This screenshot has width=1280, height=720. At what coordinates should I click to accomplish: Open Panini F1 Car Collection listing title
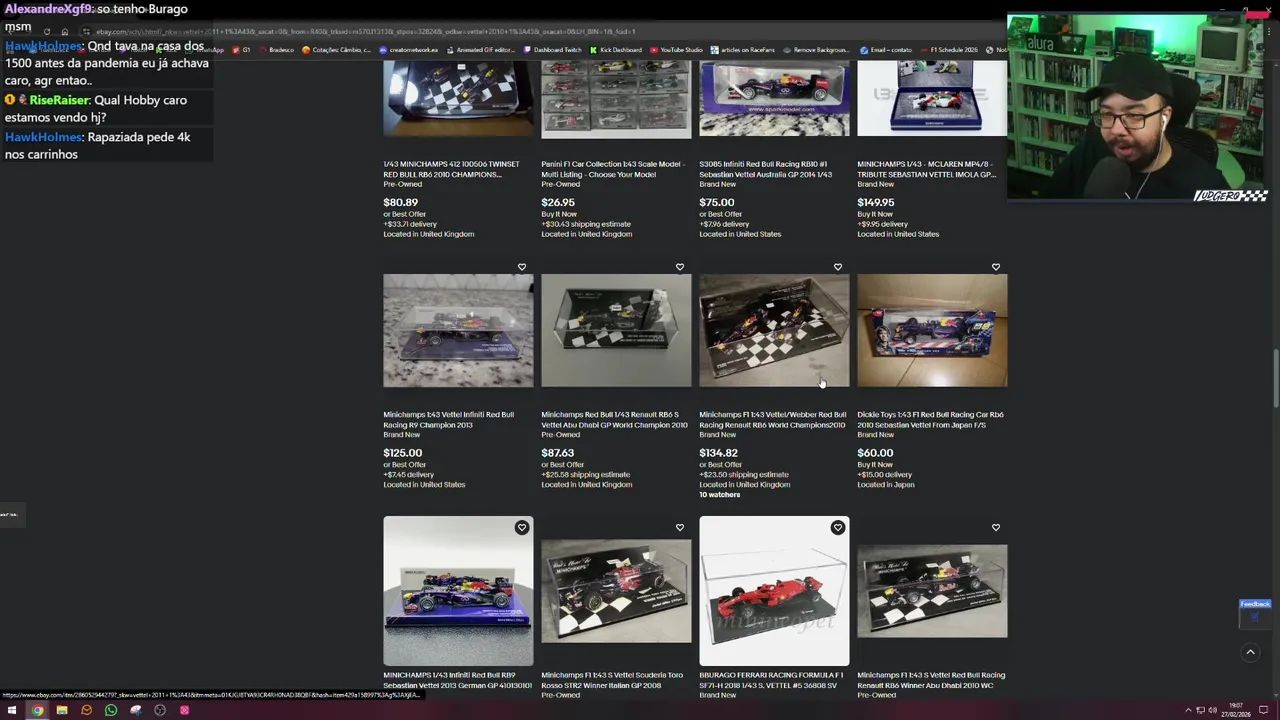613,169
